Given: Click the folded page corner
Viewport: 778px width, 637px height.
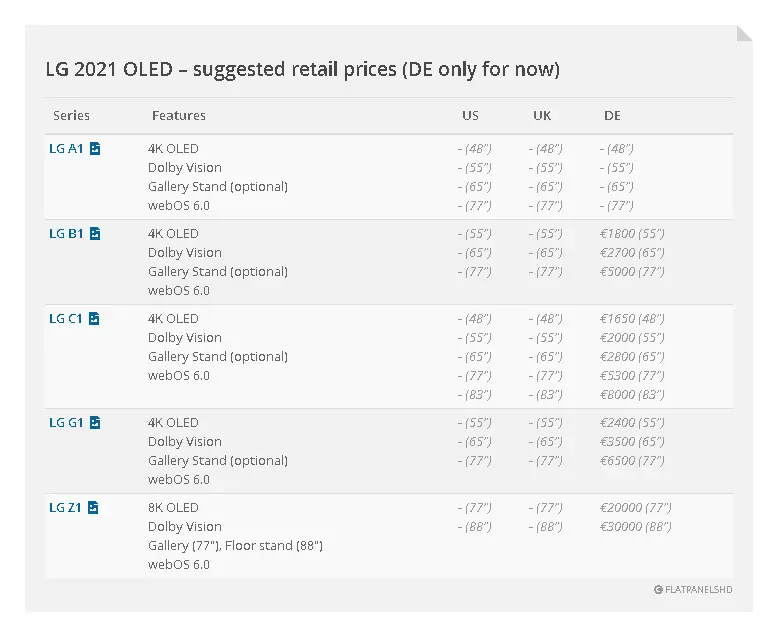Looking at the screenshot, I should (x=744, y=34).
